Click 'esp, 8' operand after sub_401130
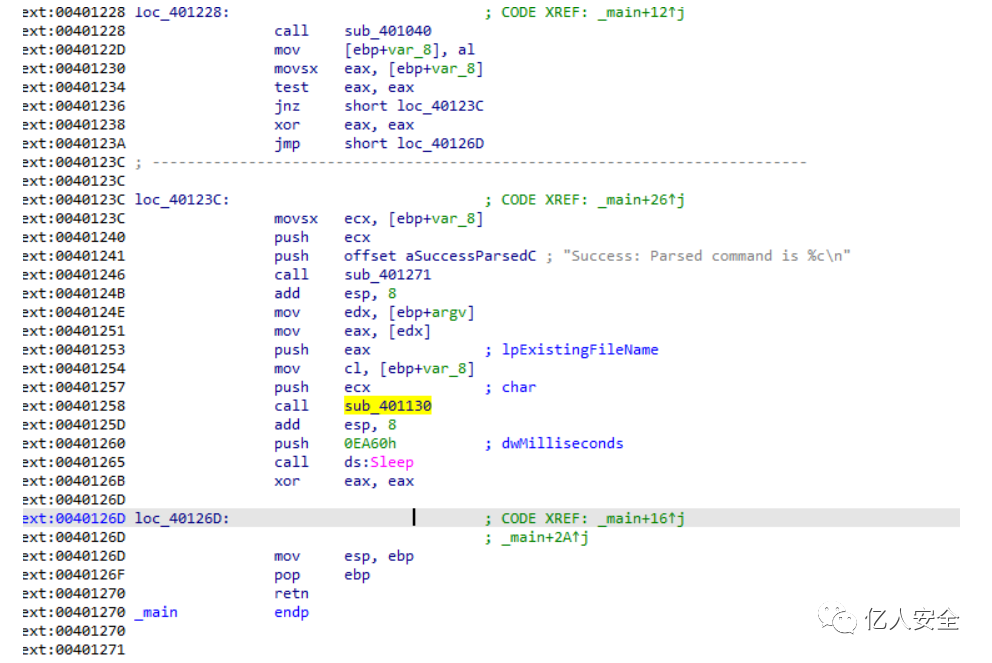 click(370, 424)
